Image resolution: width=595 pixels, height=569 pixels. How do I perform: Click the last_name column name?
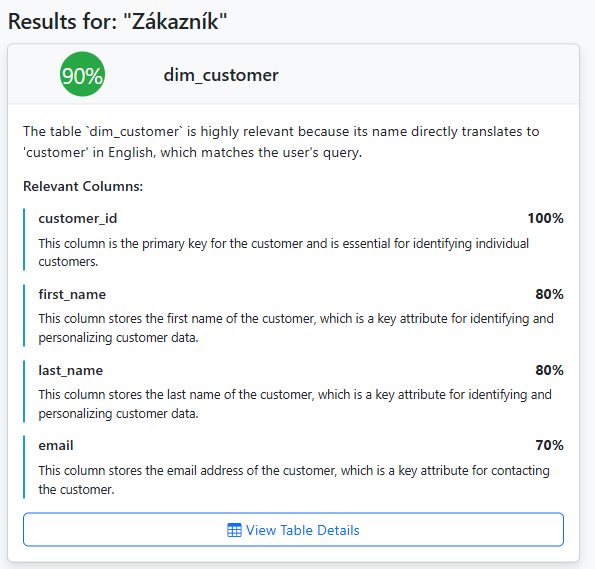click(71, 370)
